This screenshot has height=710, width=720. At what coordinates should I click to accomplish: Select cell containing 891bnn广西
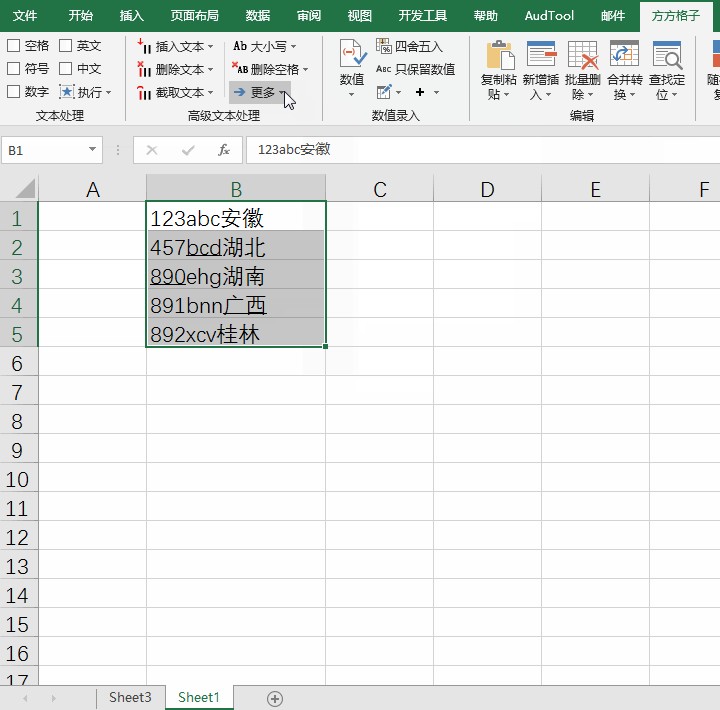coord(236,304)
